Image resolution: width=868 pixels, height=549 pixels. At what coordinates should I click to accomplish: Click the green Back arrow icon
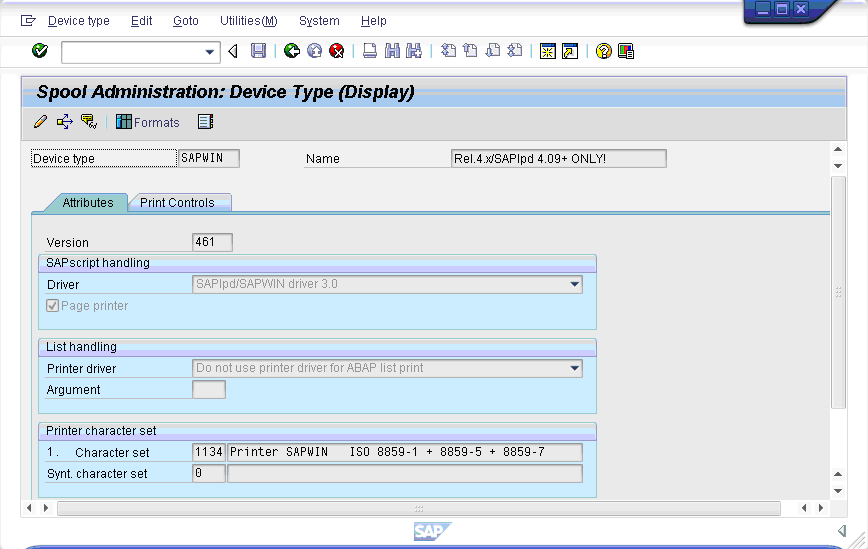tap(292, 51)
